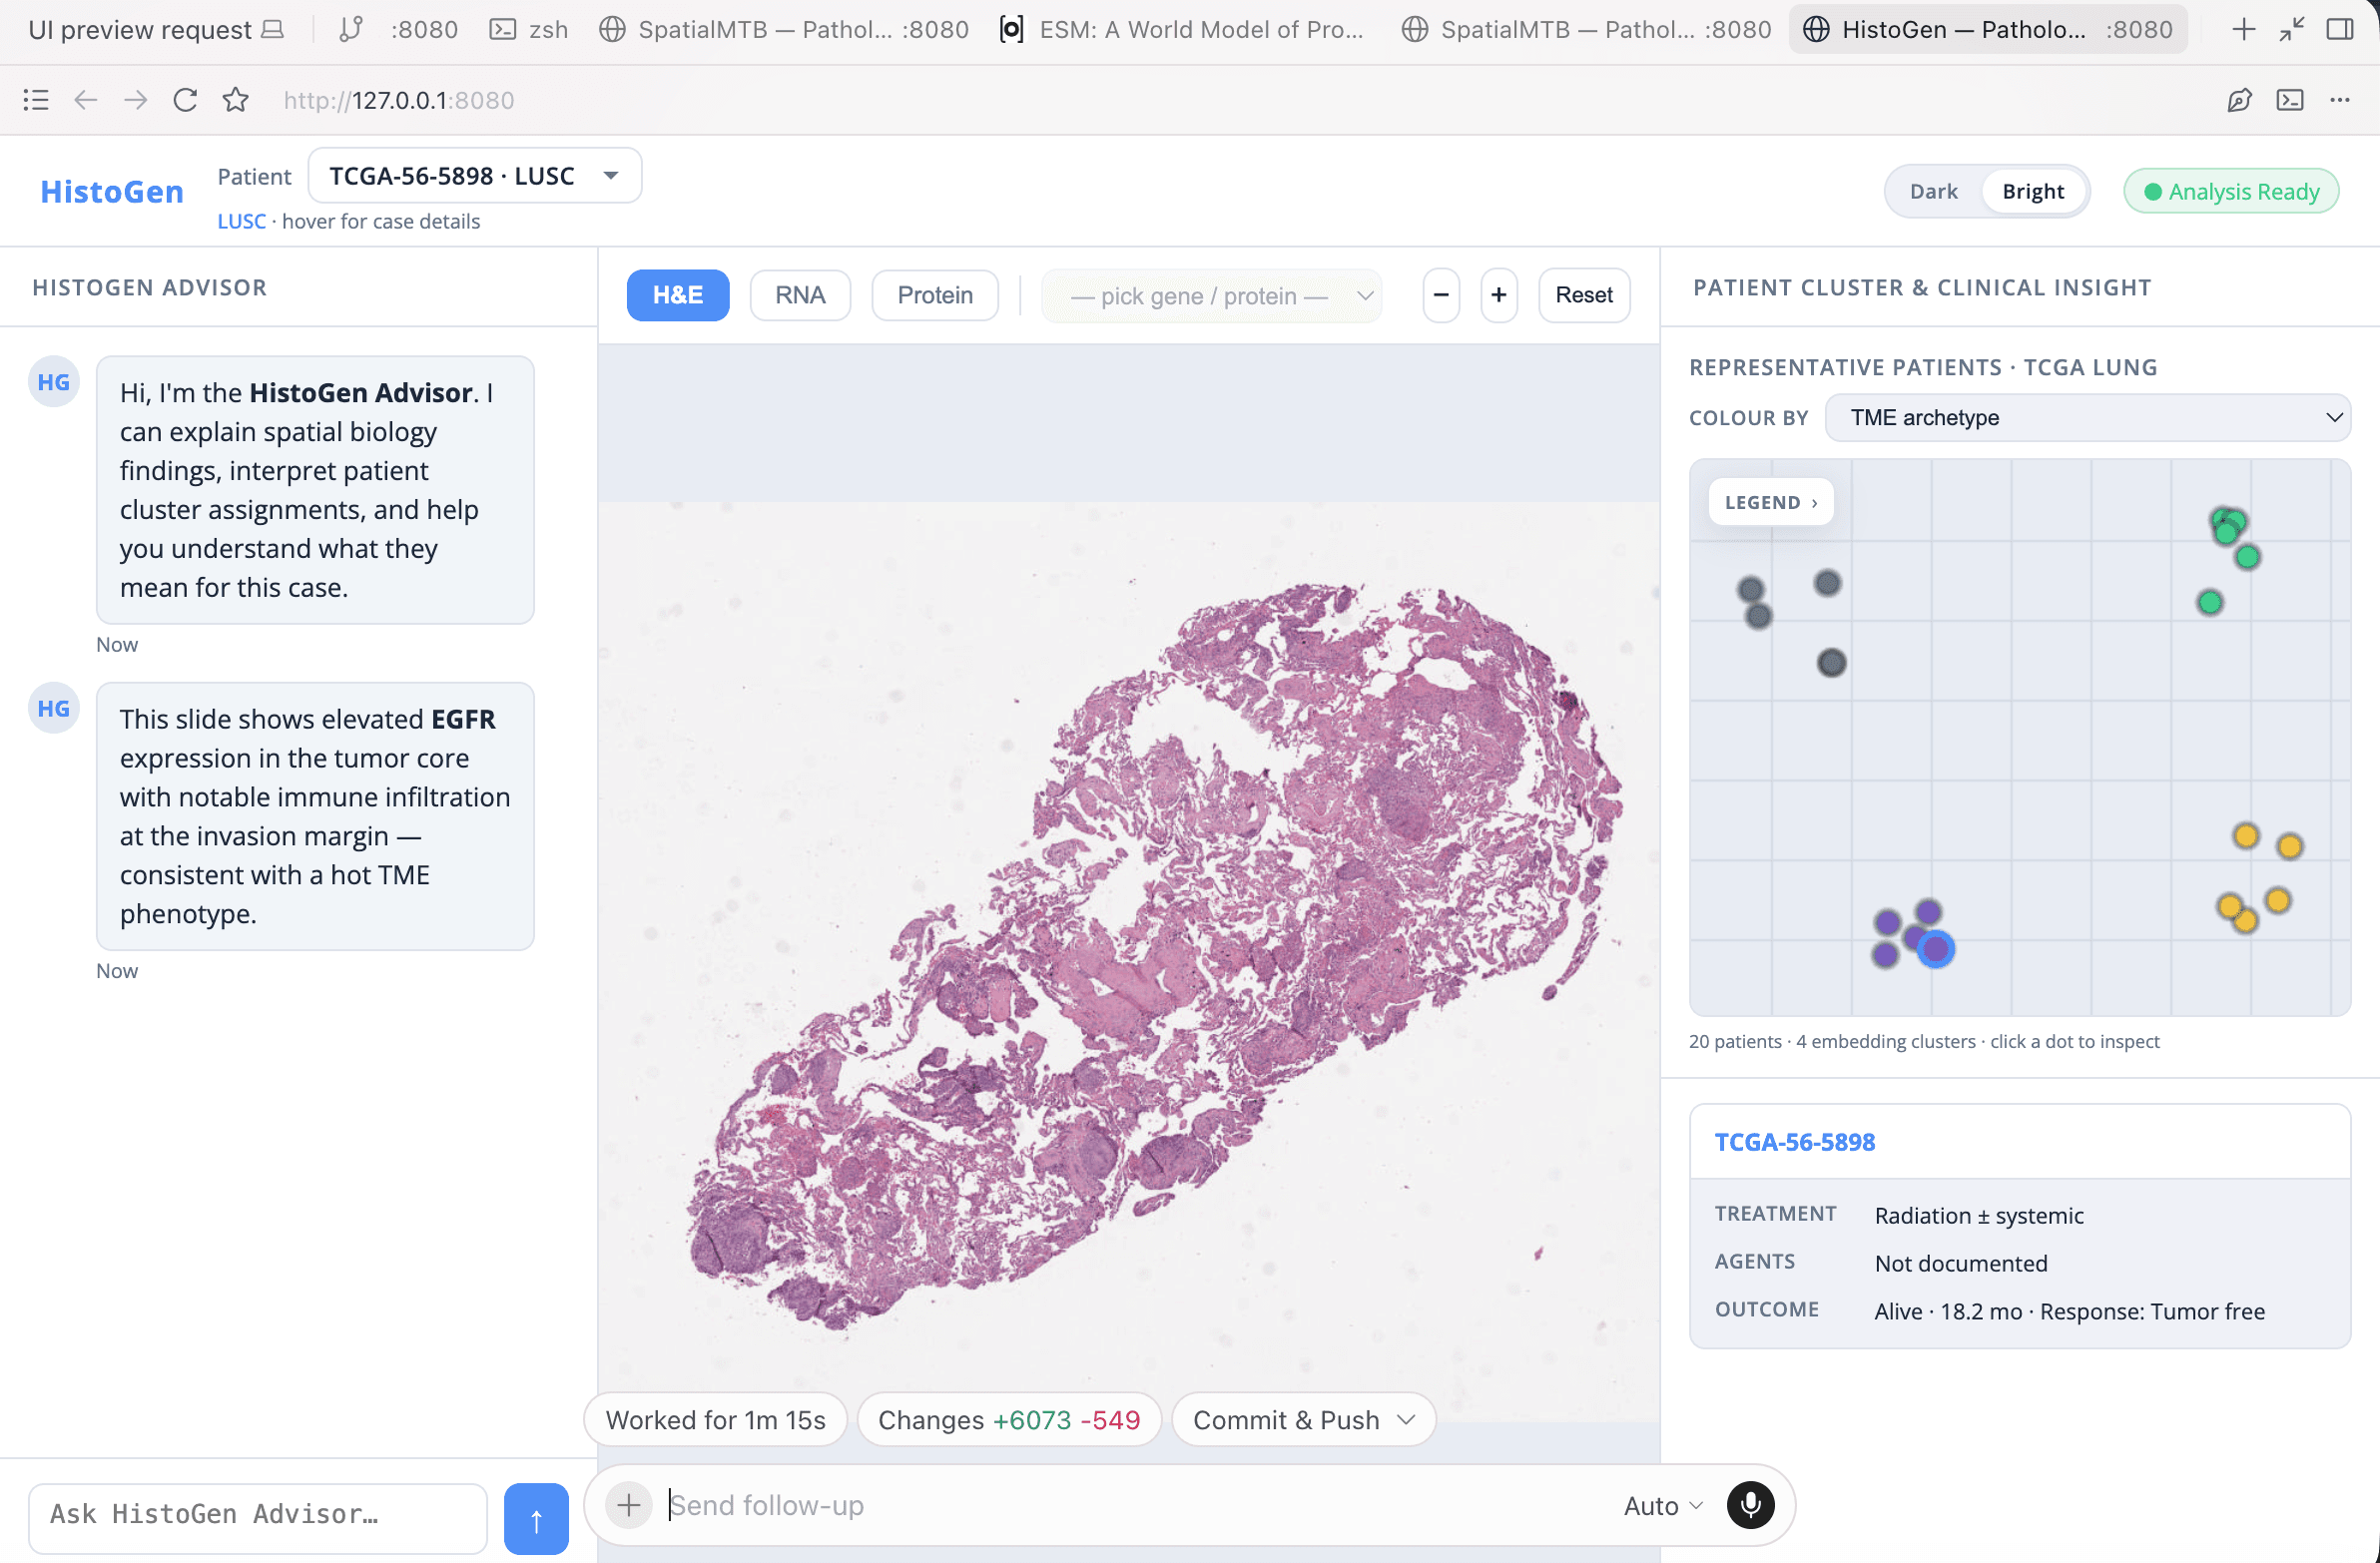Zoom out with the minus button
Viewport: 2380px width, 1563px height.
[1441, 295]
